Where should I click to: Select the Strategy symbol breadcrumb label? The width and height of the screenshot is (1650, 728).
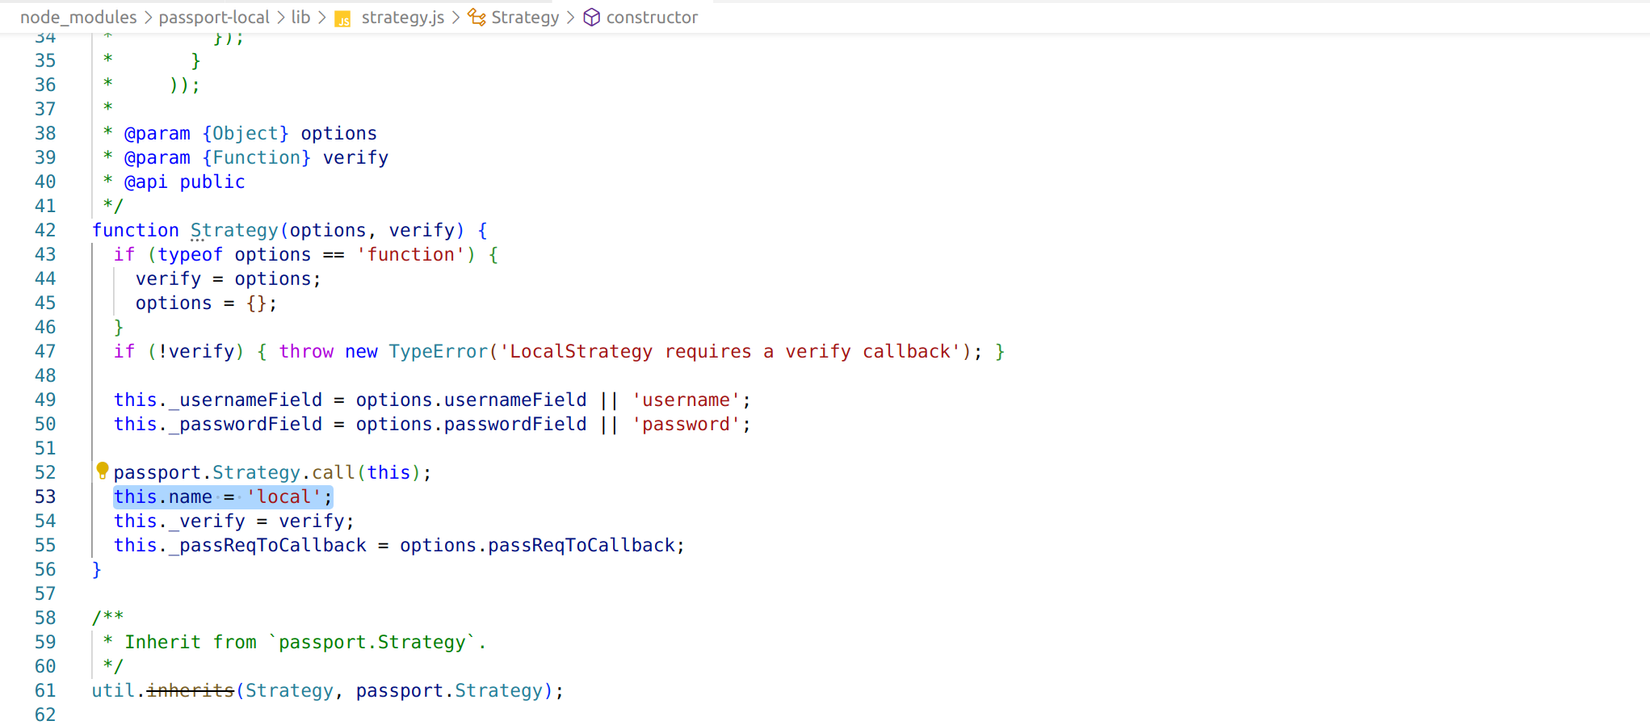tap(525, 17)
